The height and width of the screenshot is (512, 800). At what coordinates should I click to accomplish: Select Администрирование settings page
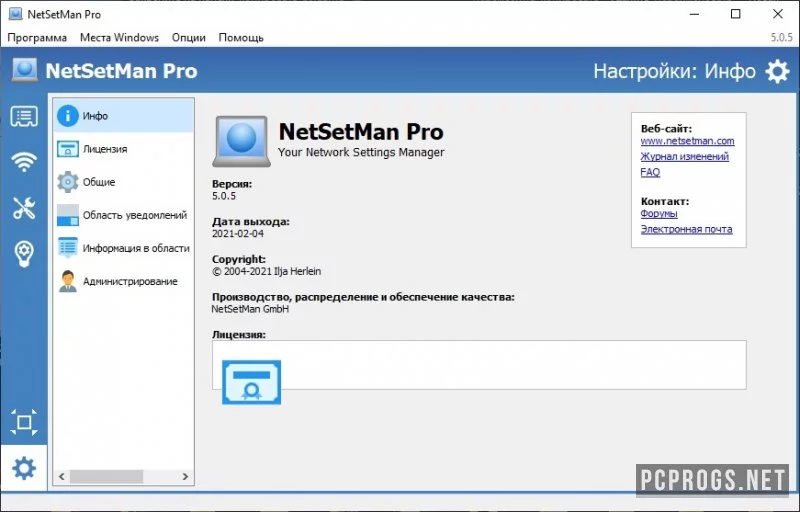coord(123,281)
